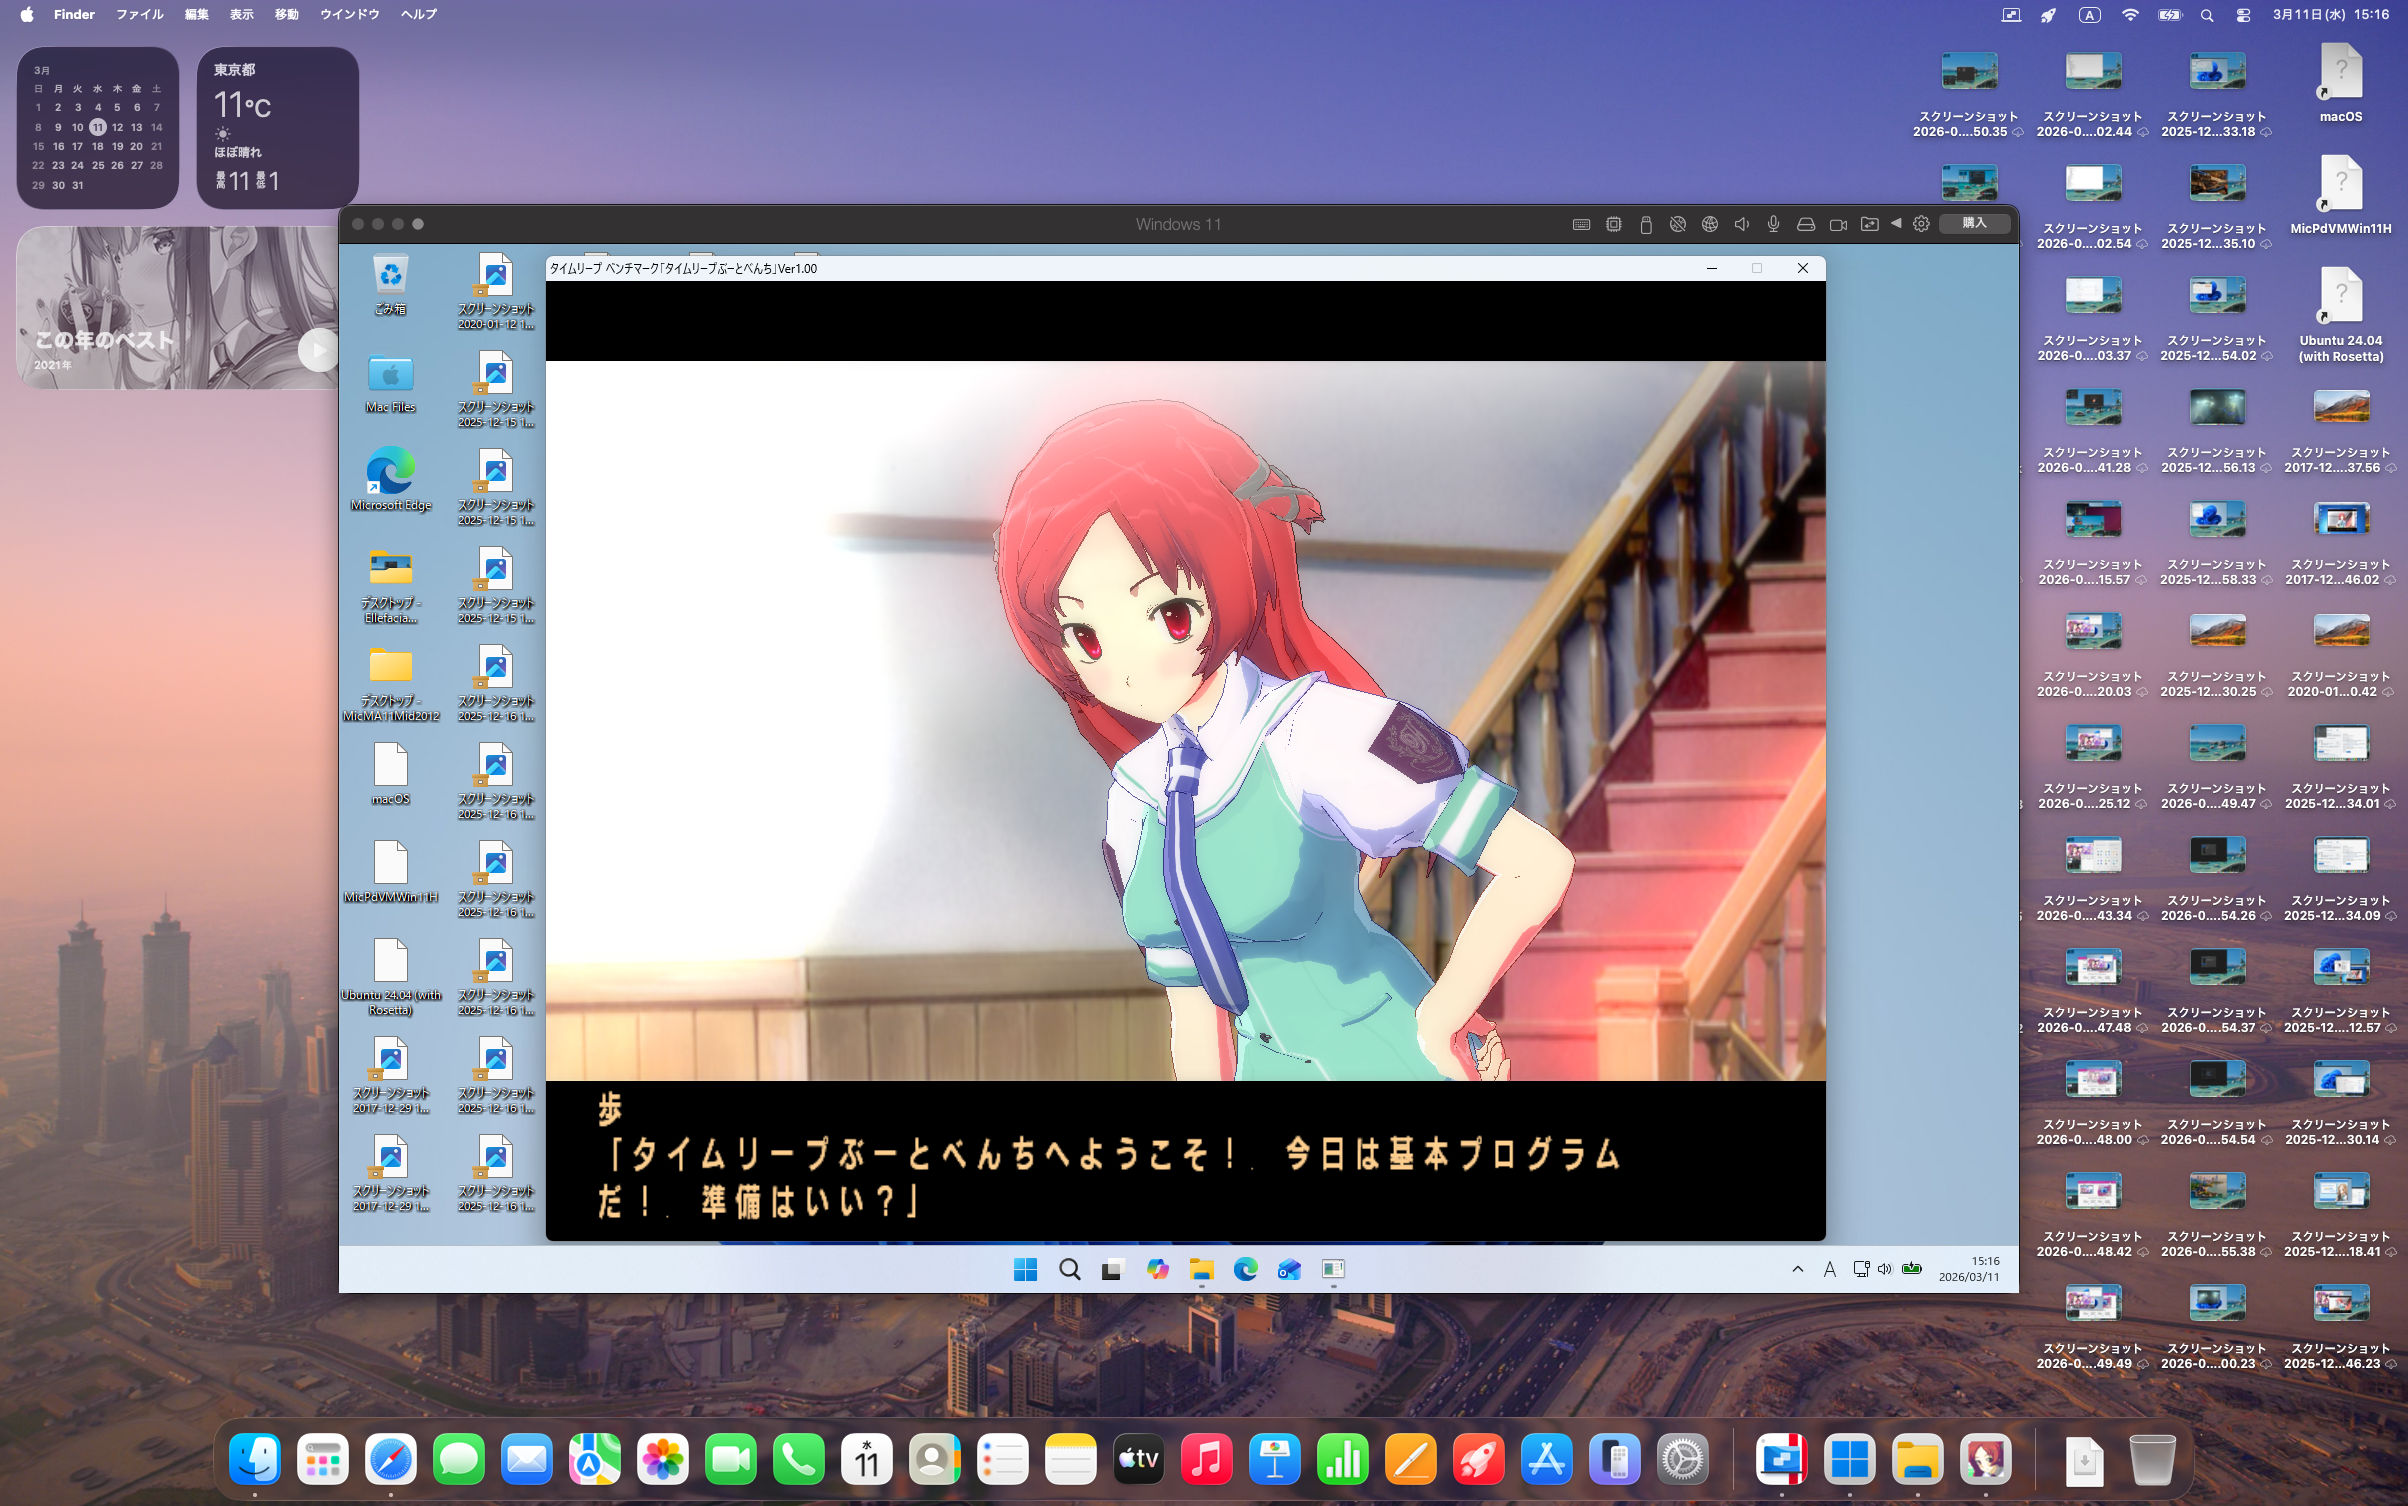Viewport: 2408px width, 1506px height.
Task: Open the ウインドウ menu
Action: pyautogui.click(x=349, y=15)
